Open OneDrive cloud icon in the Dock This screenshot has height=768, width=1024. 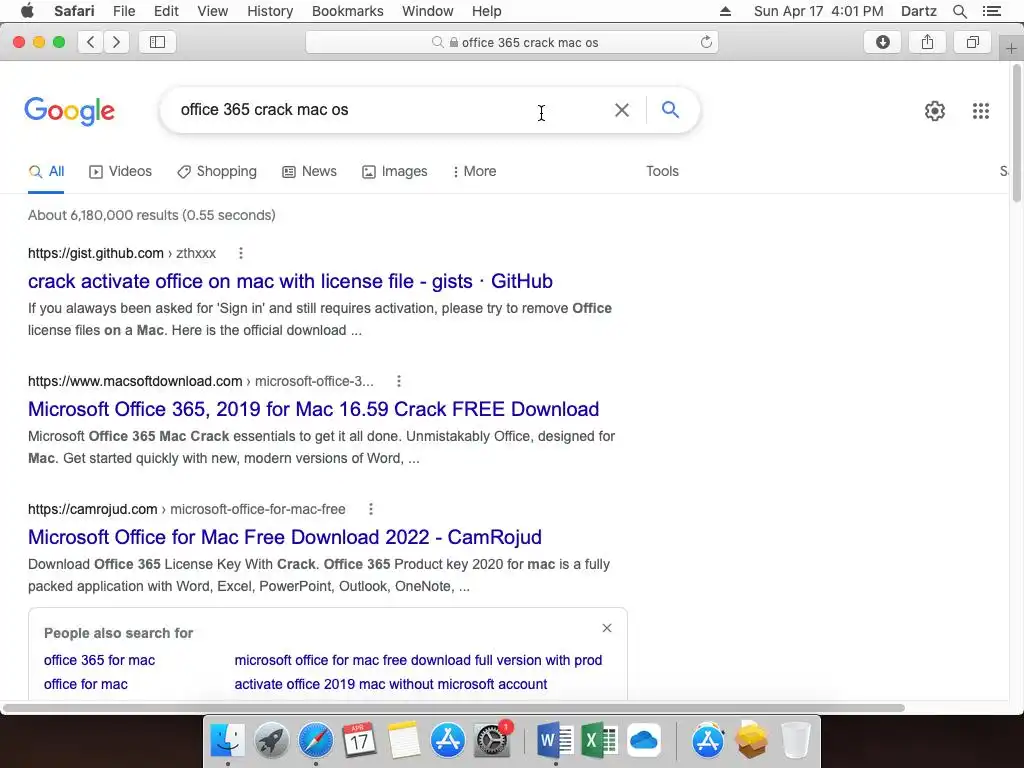(643, 741)
